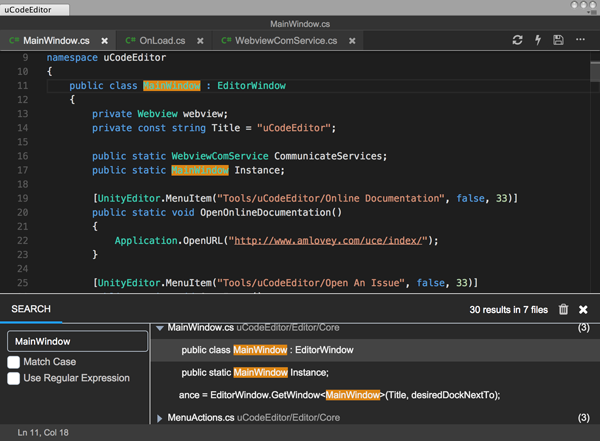Click highlighted MainWindow on line 11
This screenshot has width=600, height=441.
171,86
